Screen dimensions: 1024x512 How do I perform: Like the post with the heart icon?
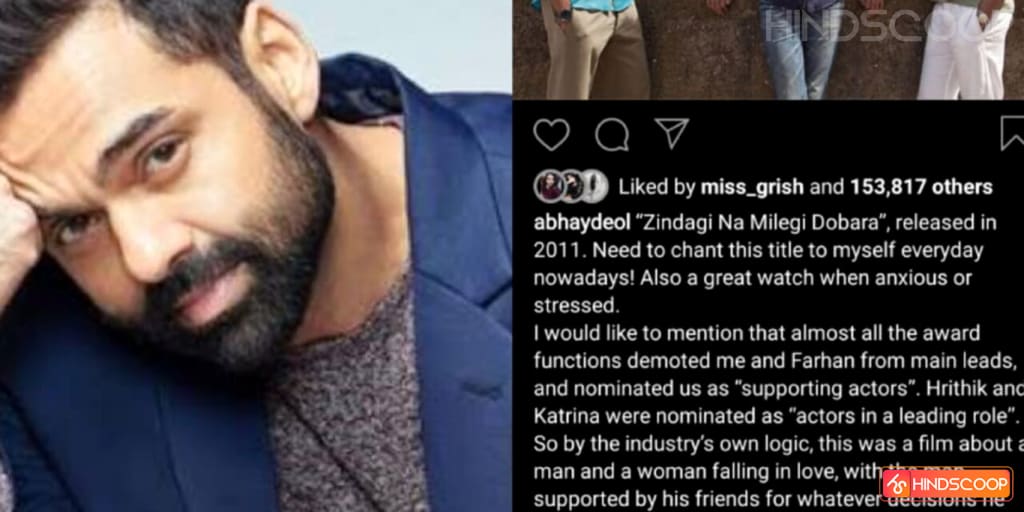click(x=551, y=135)
